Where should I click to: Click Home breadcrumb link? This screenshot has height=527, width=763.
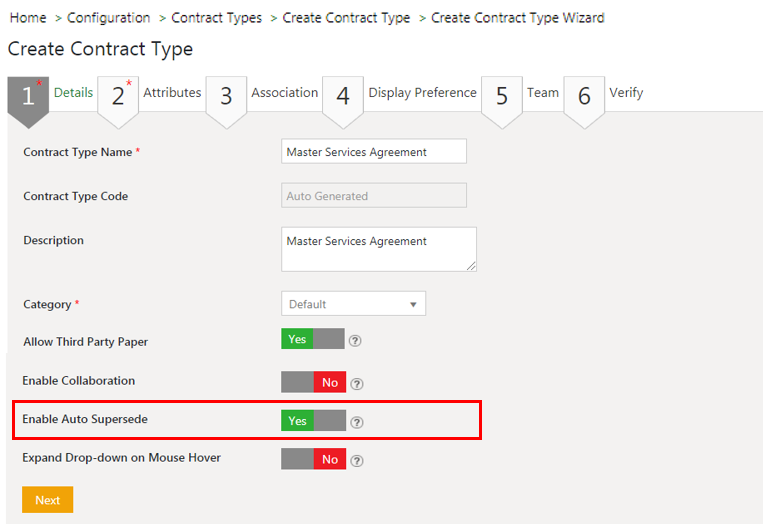[x=28, y=18]
